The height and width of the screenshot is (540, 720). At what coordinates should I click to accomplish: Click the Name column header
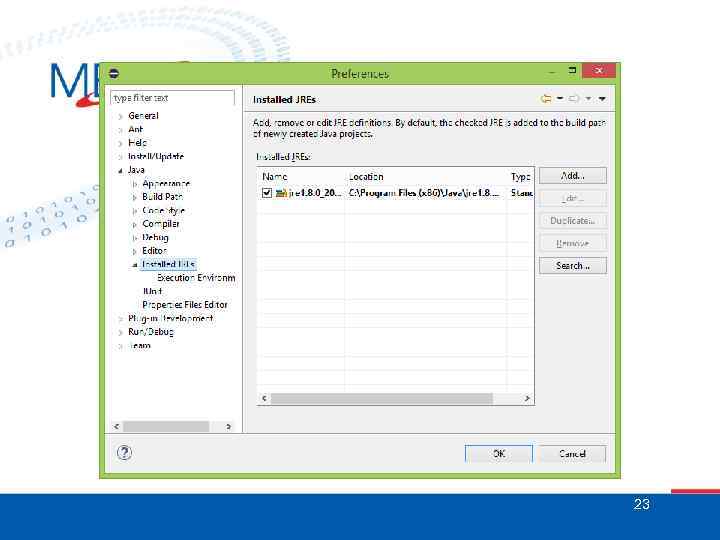[x=301, y=176]
